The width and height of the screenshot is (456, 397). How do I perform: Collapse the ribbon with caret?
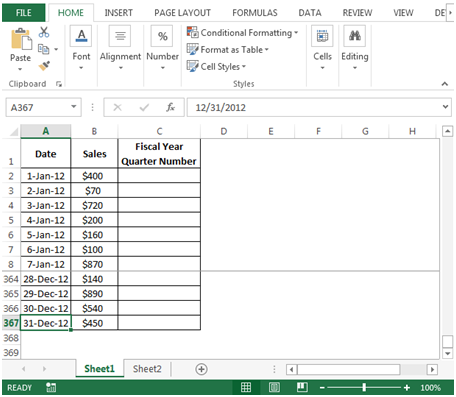[445, 84]
